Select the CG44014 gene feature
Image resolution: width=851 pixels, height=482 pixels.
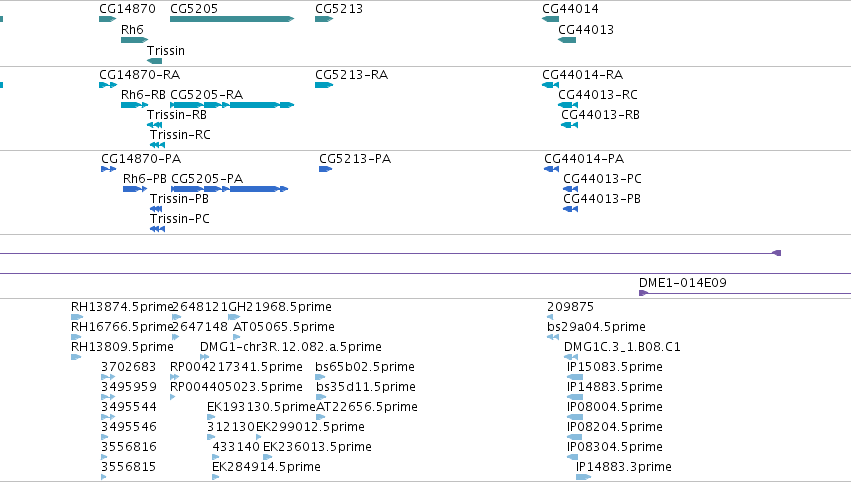coord(550,19)
